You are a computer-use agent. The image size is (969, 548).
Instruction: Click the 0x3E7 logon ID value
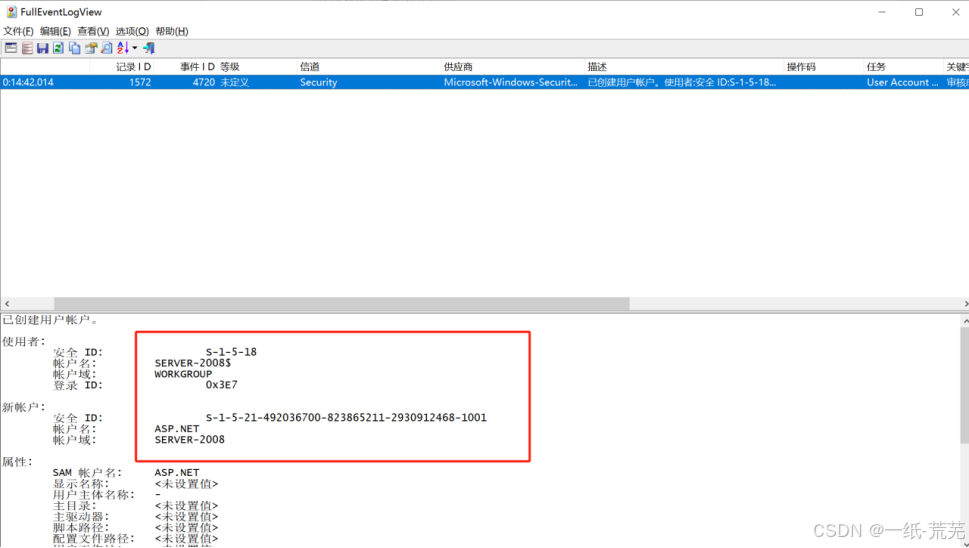coord(221,384)
